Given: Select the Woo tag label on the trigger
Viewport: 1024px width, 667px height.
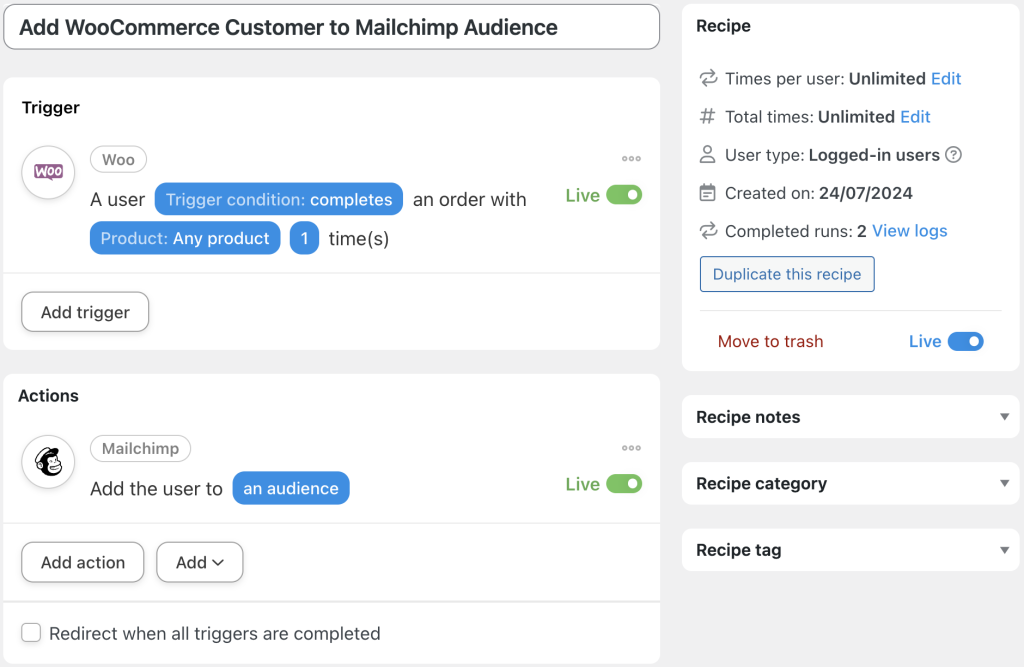Looking at the screenshot, I should [118, 159].
